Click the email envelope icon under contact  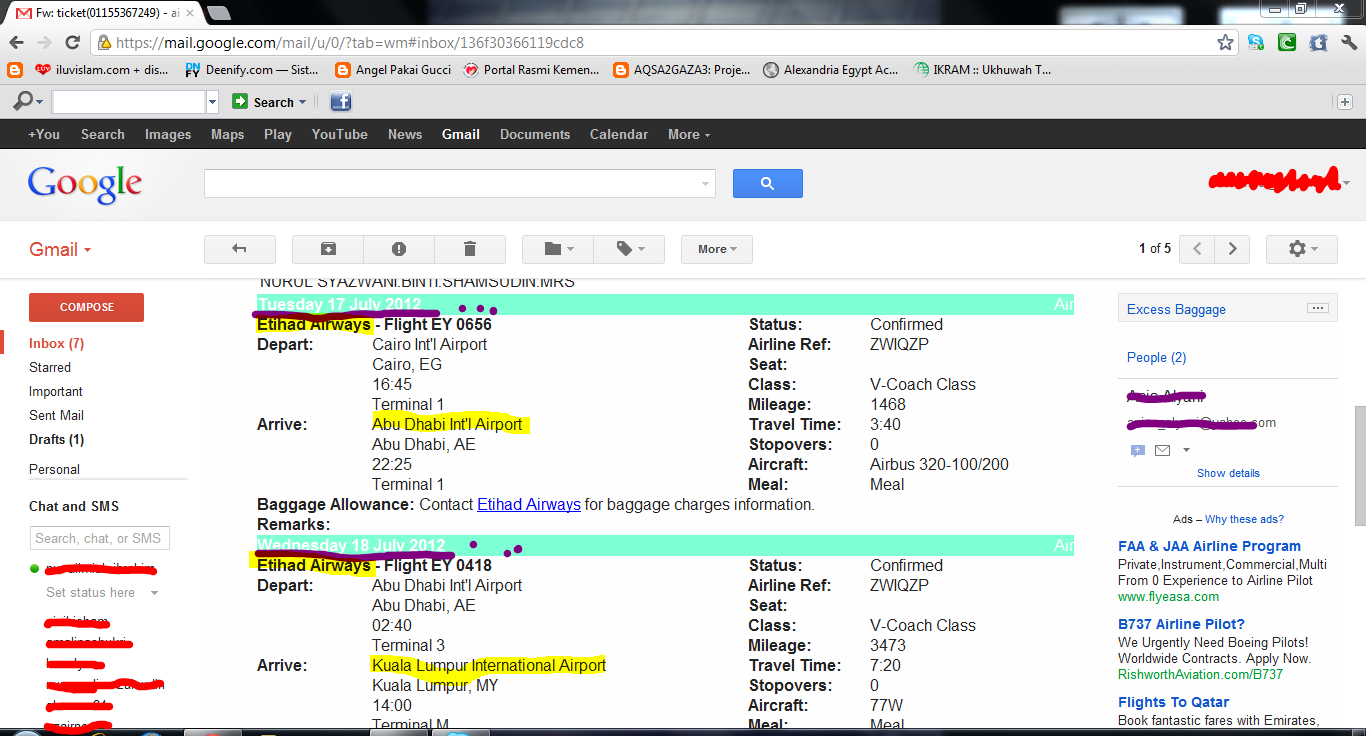coord(1161,451)
